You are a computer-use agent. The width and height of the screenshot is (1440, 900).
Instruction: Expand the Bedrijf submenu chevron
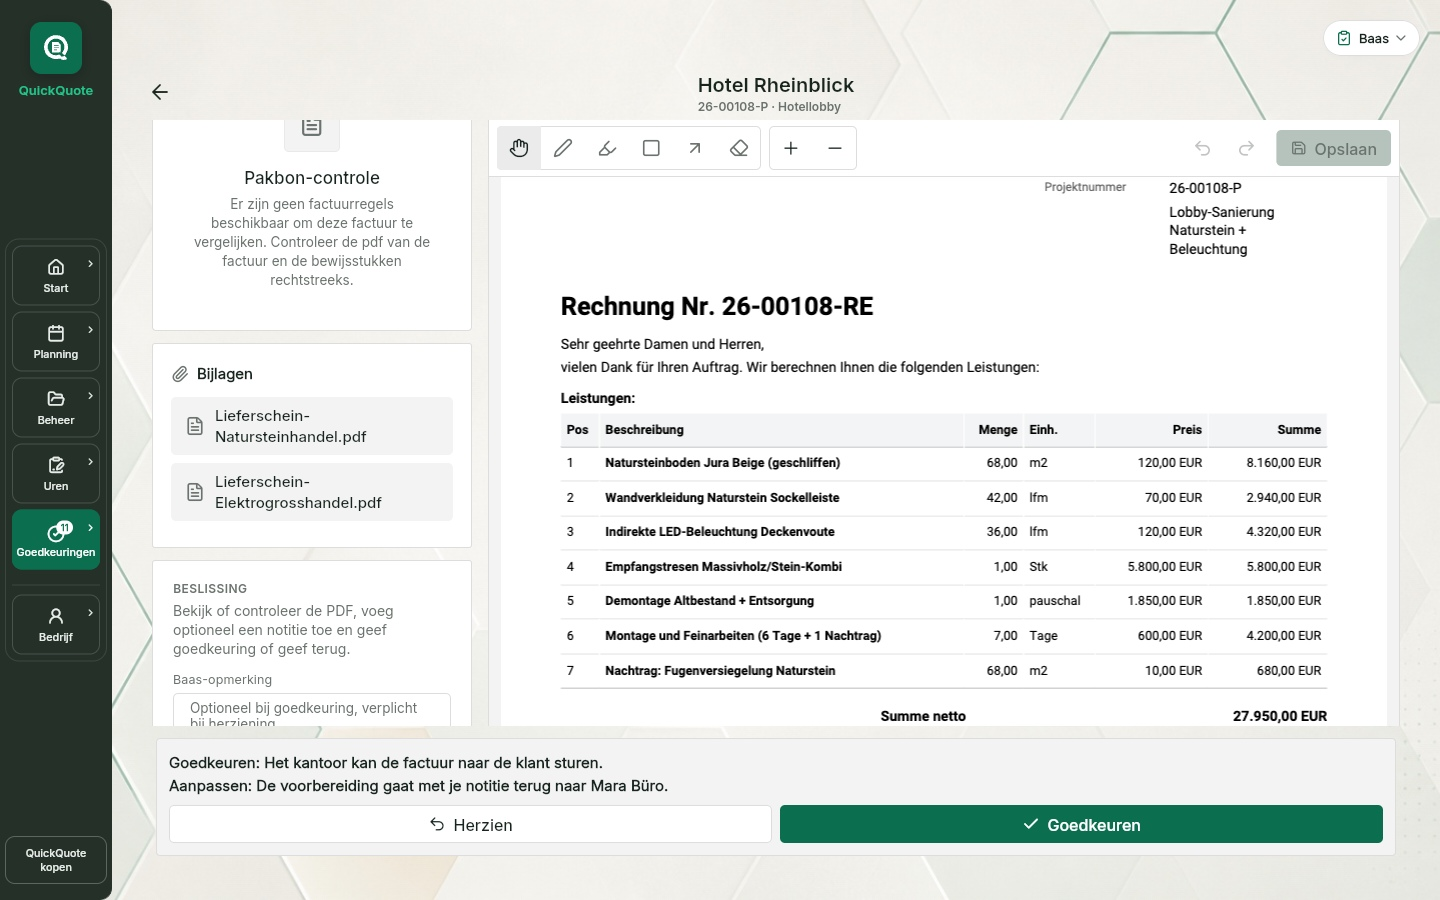[90, 613]
